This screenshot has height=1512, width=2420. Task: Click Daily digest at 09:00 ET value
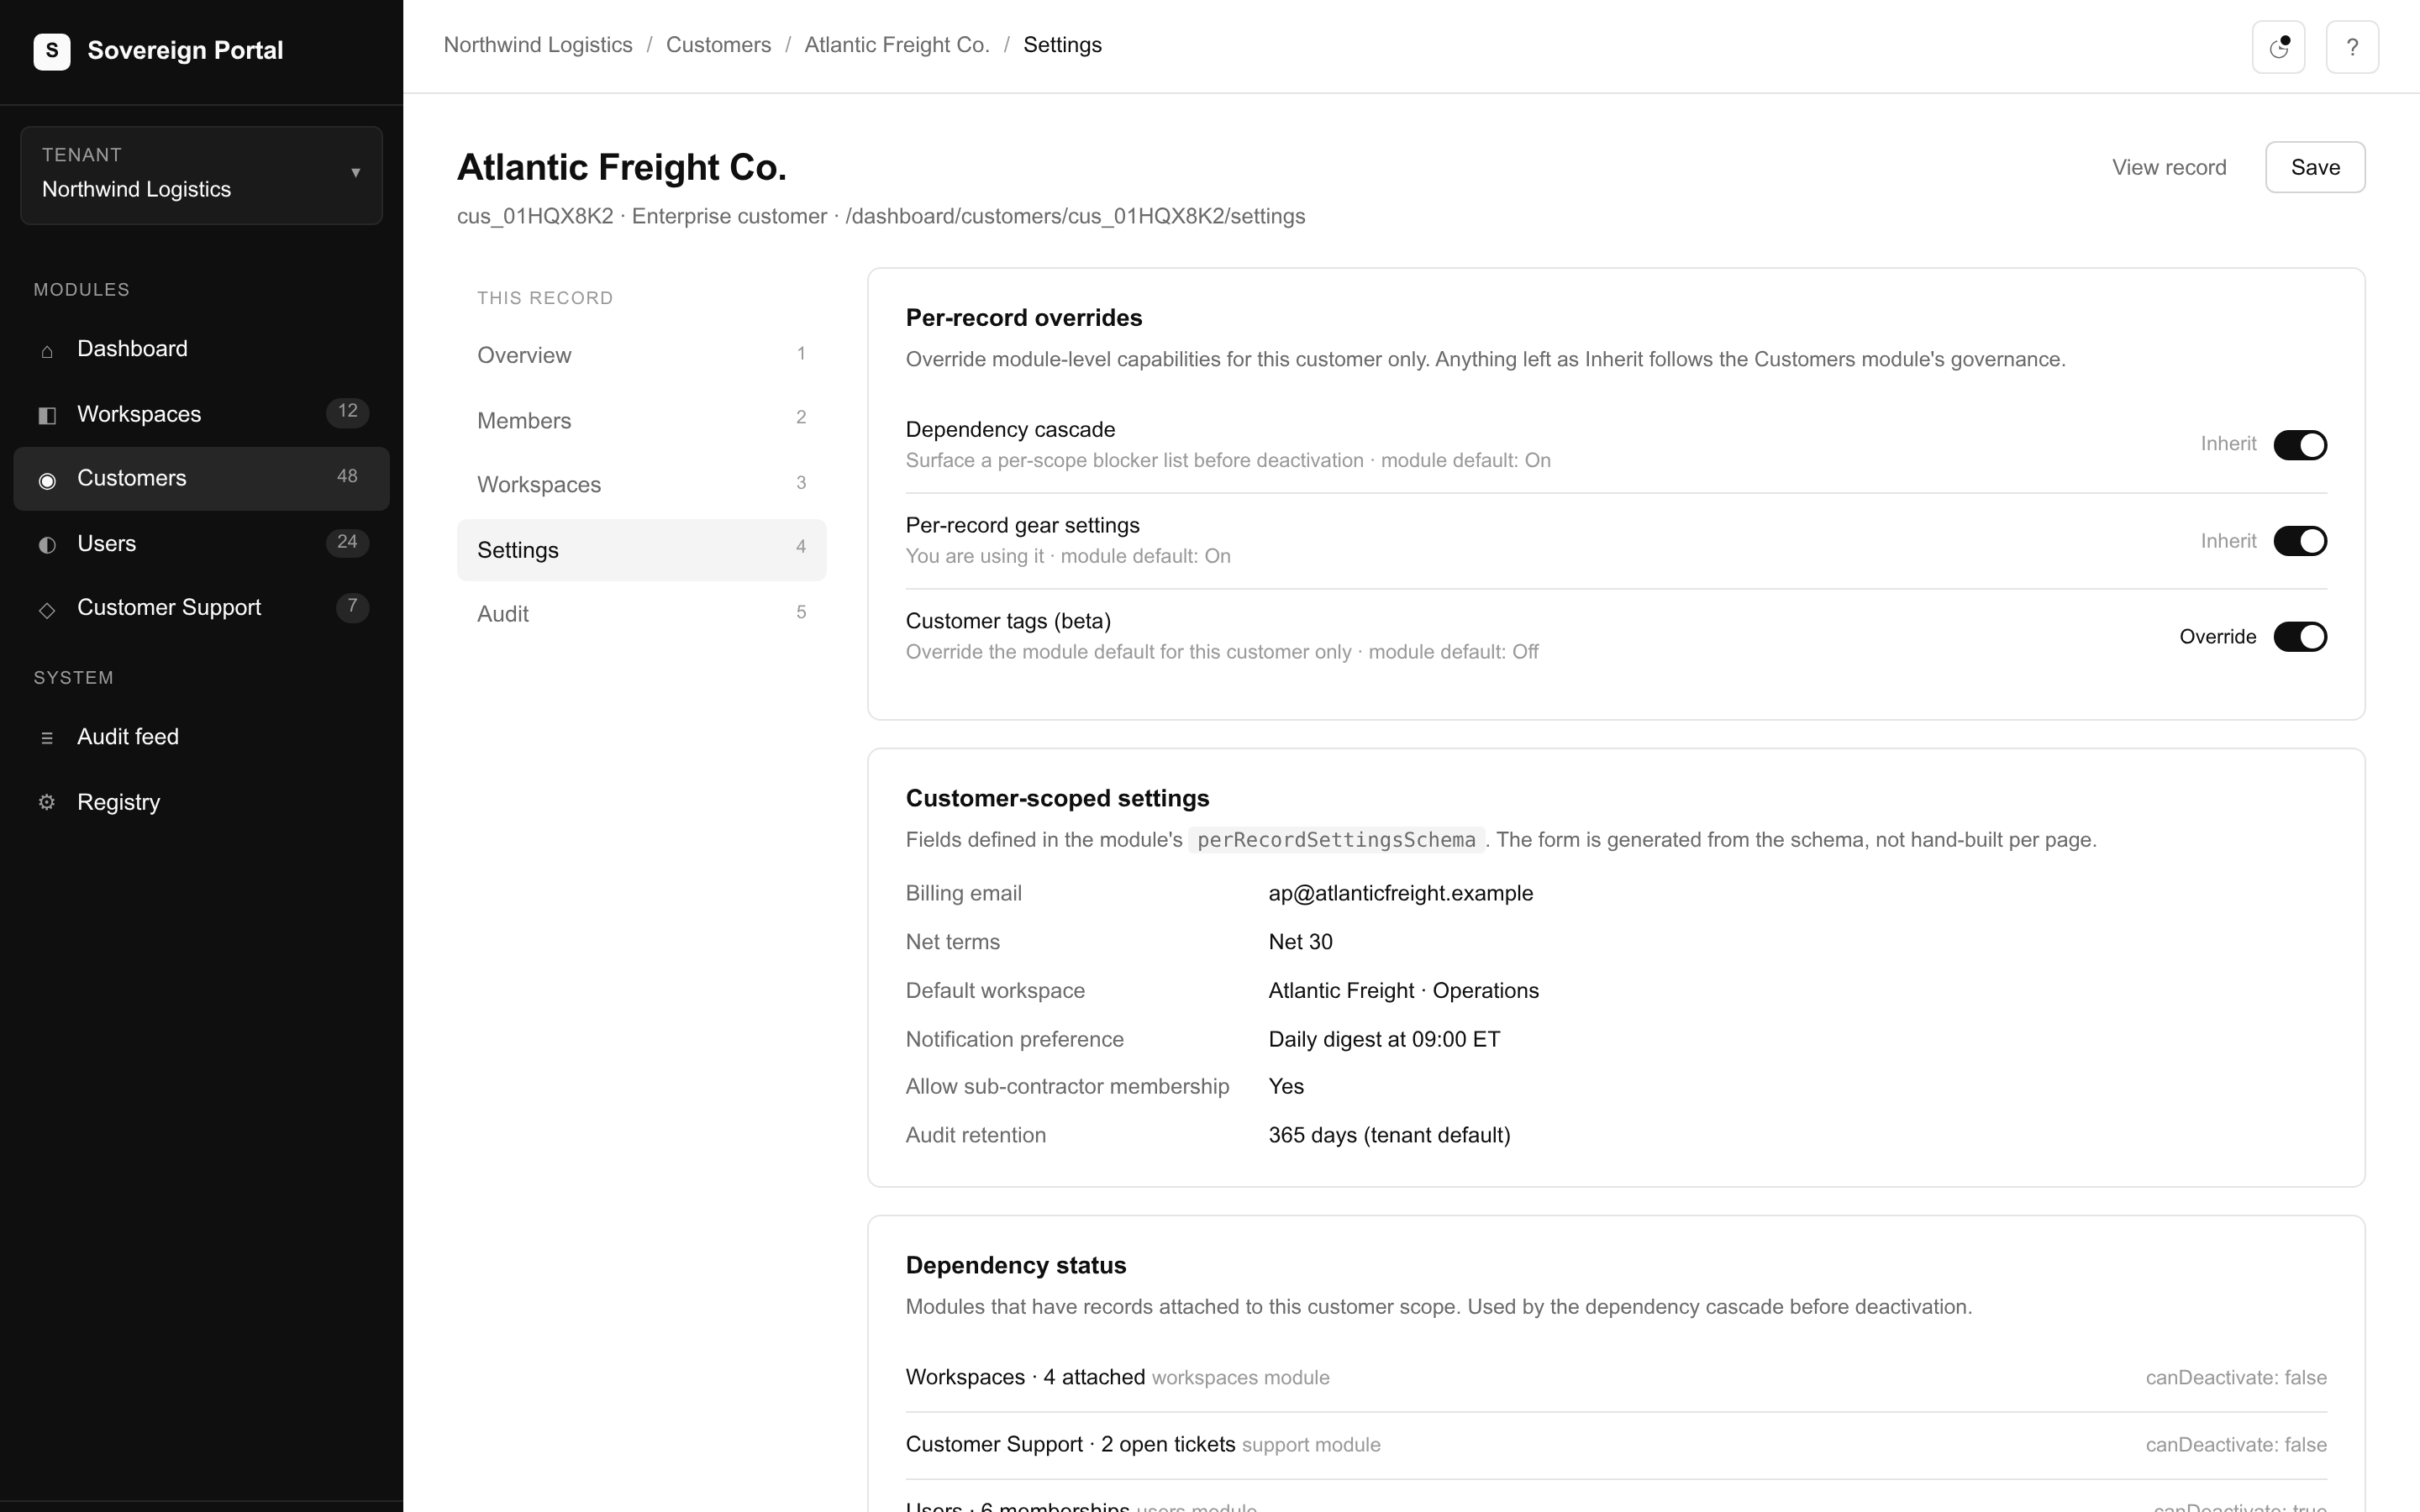(1384, 1039)
